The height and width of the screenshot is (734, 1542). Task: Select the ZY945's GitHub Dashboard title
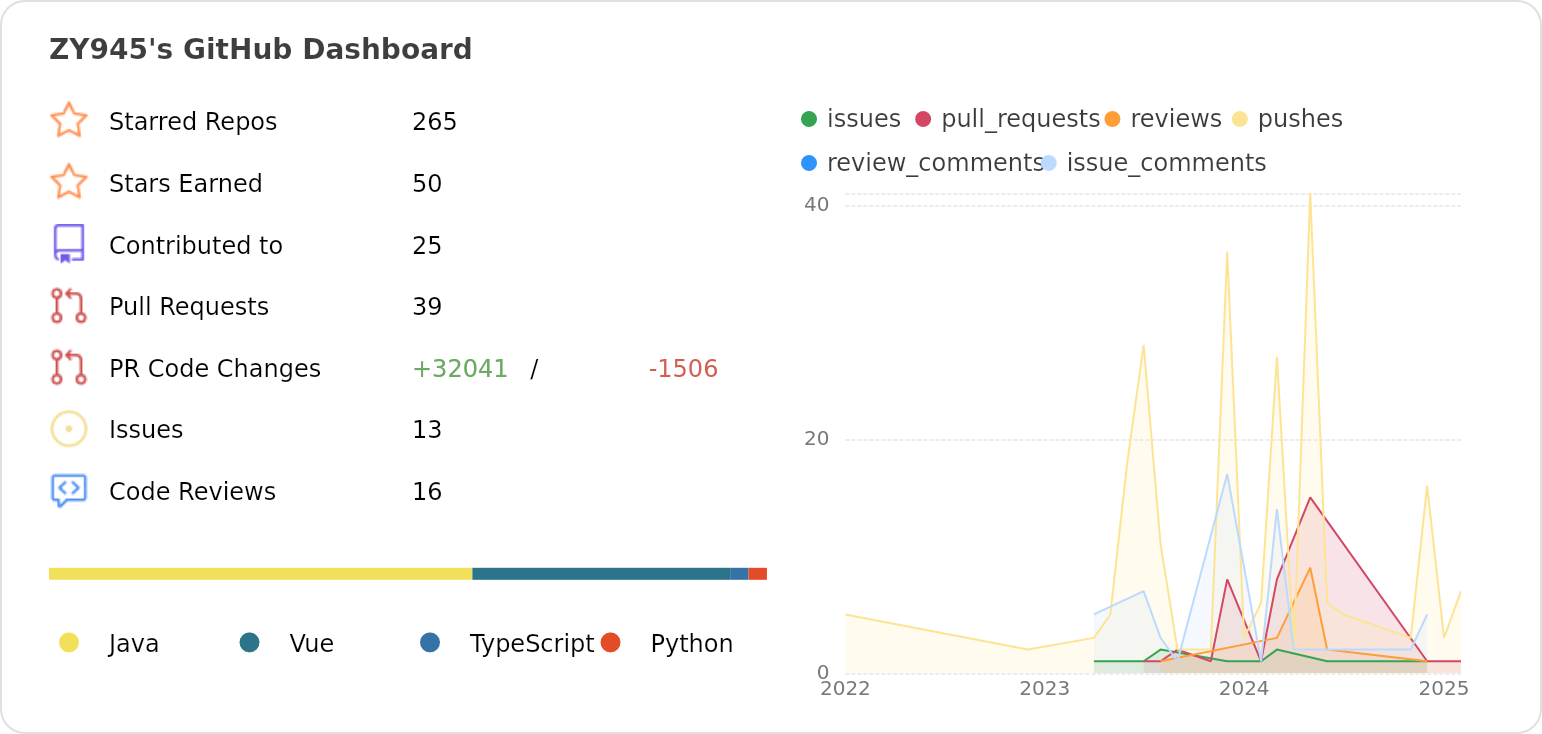coord(260,49)
